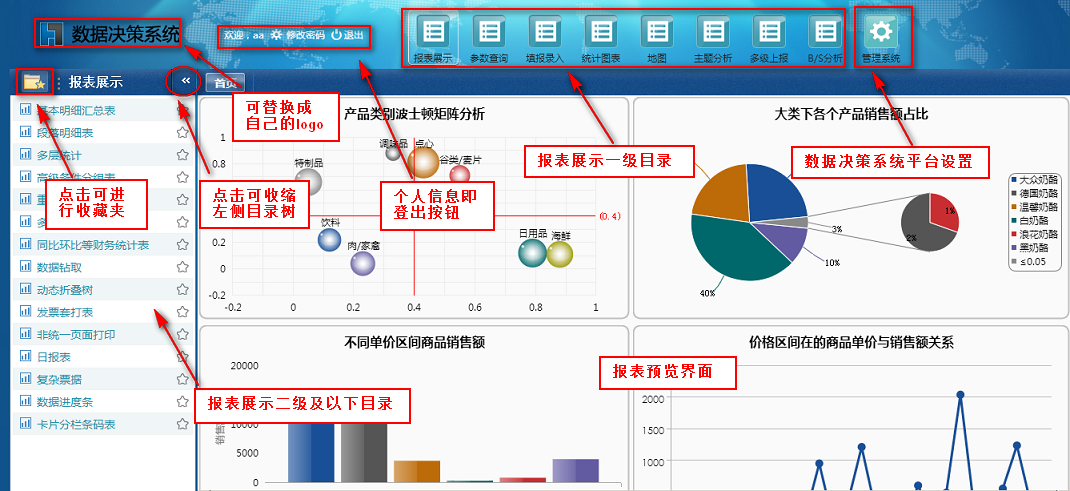Open 卡片分栏条码表 report

pos(76,424)
